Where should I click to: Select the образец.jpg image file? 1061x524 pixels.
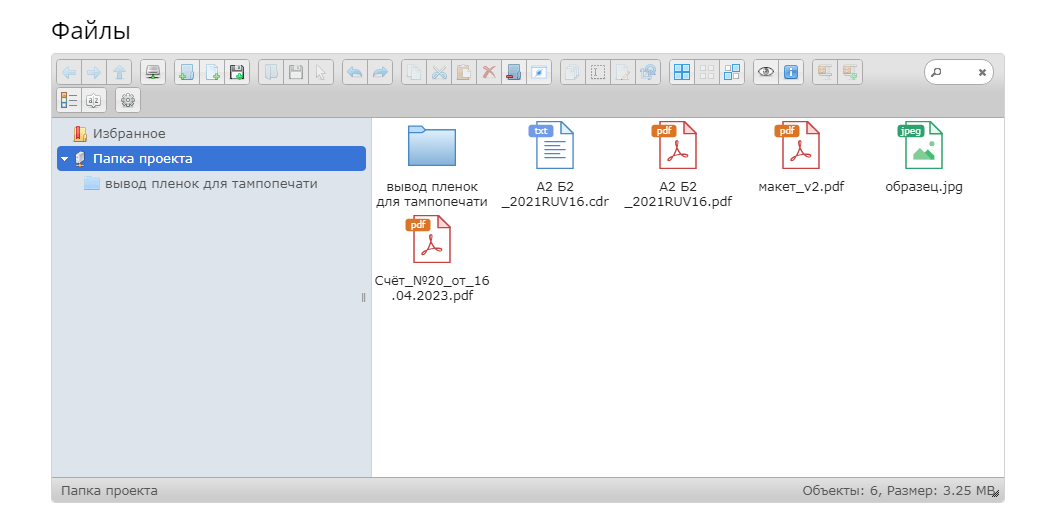[924, 158]
